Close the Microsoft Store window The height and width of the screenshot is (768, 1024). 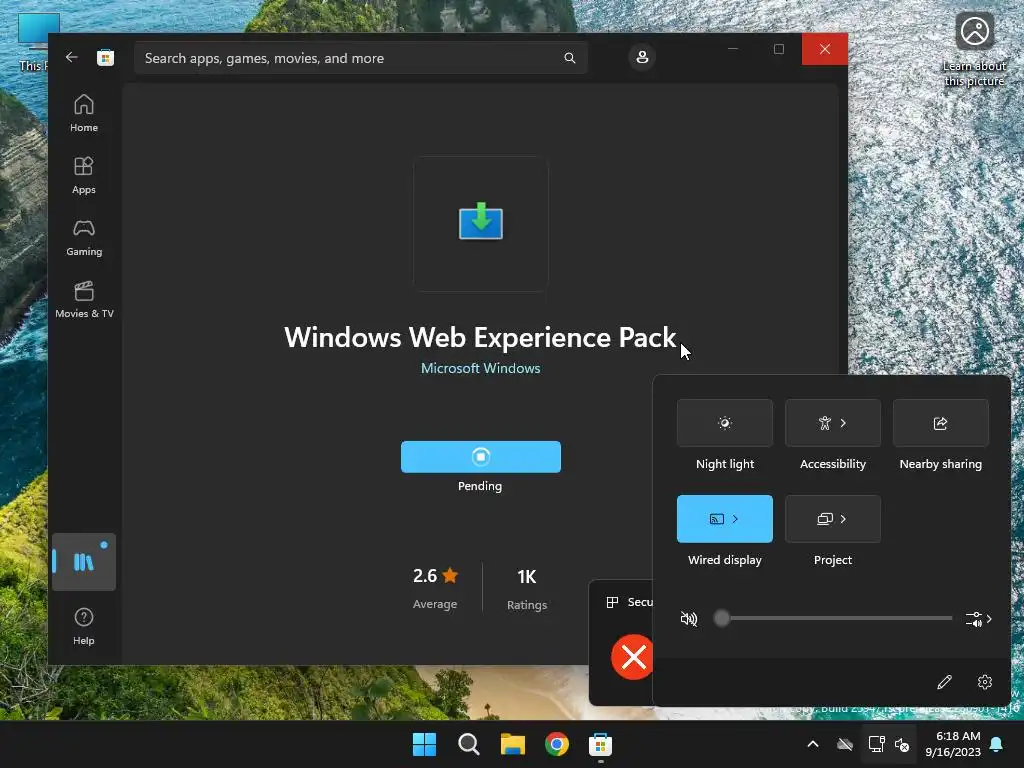(x=825, y=49)
